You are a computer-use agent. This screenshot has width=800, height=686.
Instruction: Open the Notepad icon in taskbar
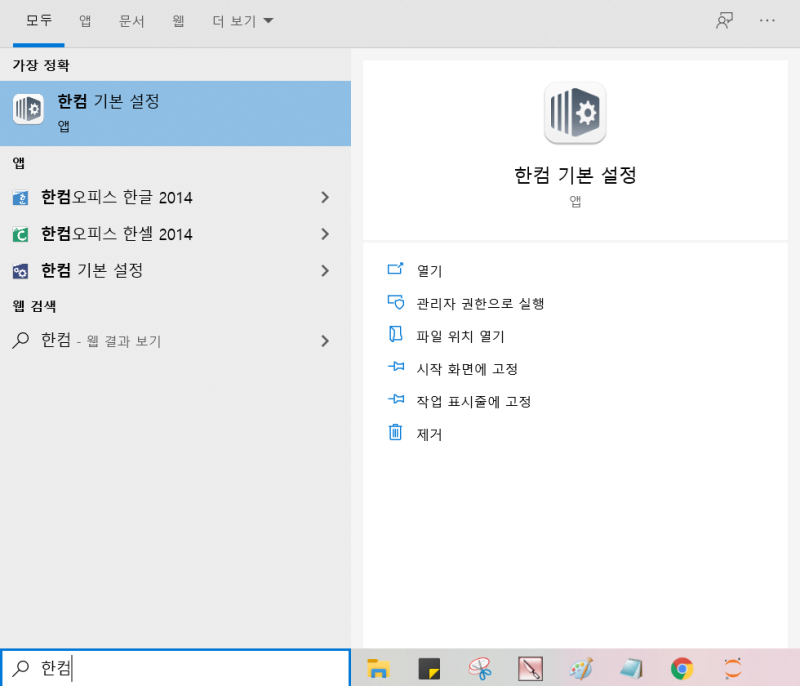[632, 668]
